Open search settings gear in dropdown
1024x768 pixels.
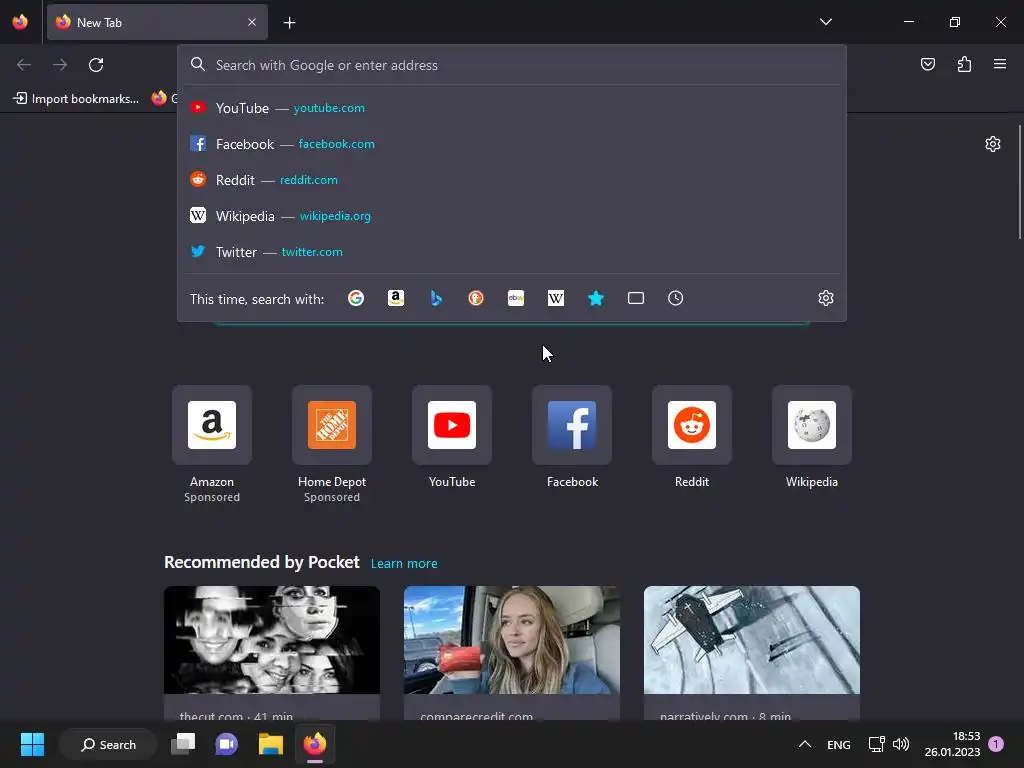[825, 298]
